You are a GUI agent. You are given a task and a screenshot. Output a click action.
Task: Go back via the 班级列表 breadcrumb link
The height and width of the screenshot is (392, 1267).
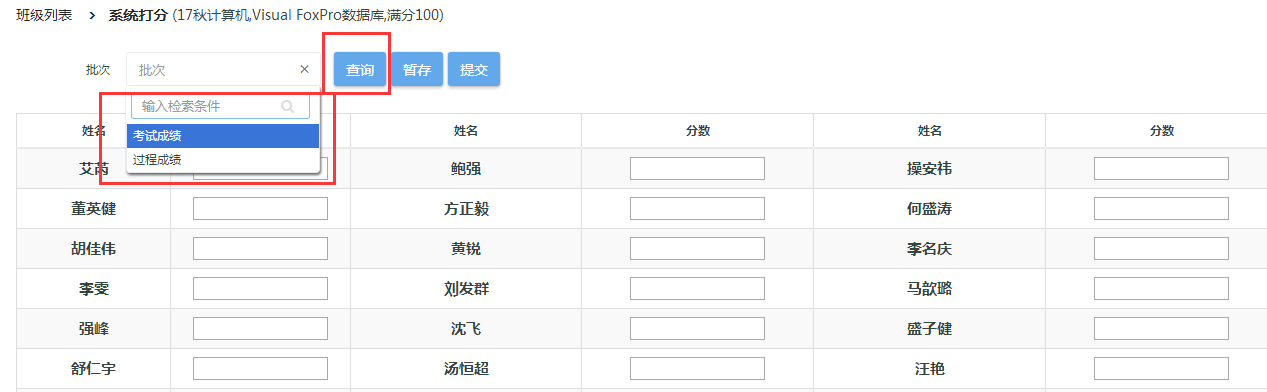pos(44,15)
